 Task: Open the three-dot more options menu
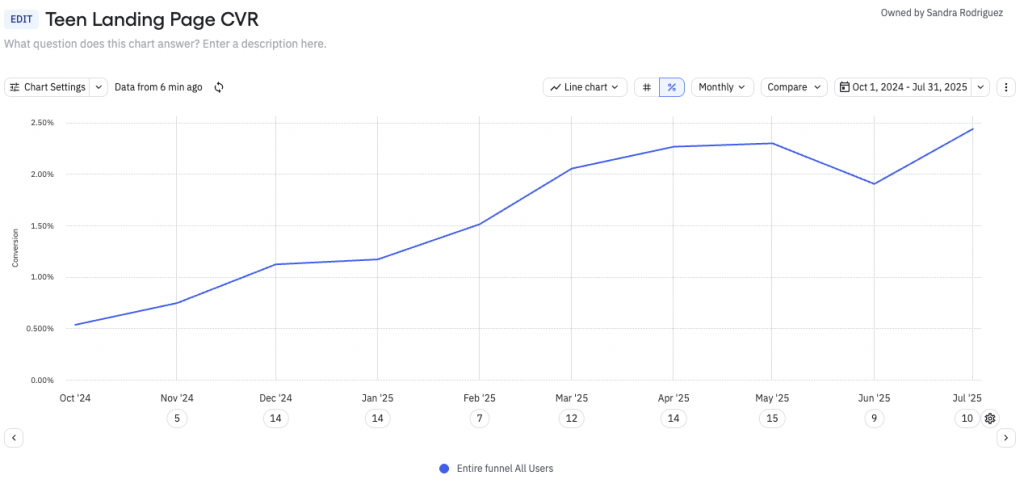coord(1006,87)
